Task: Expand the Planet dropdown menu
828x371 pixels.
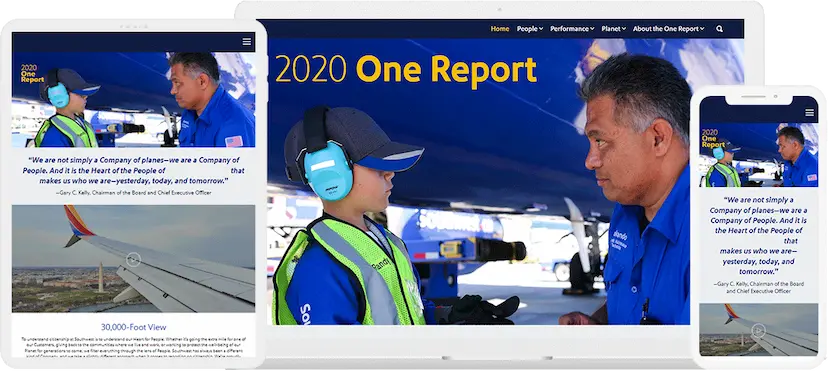Action: click(x=614, y=29)
